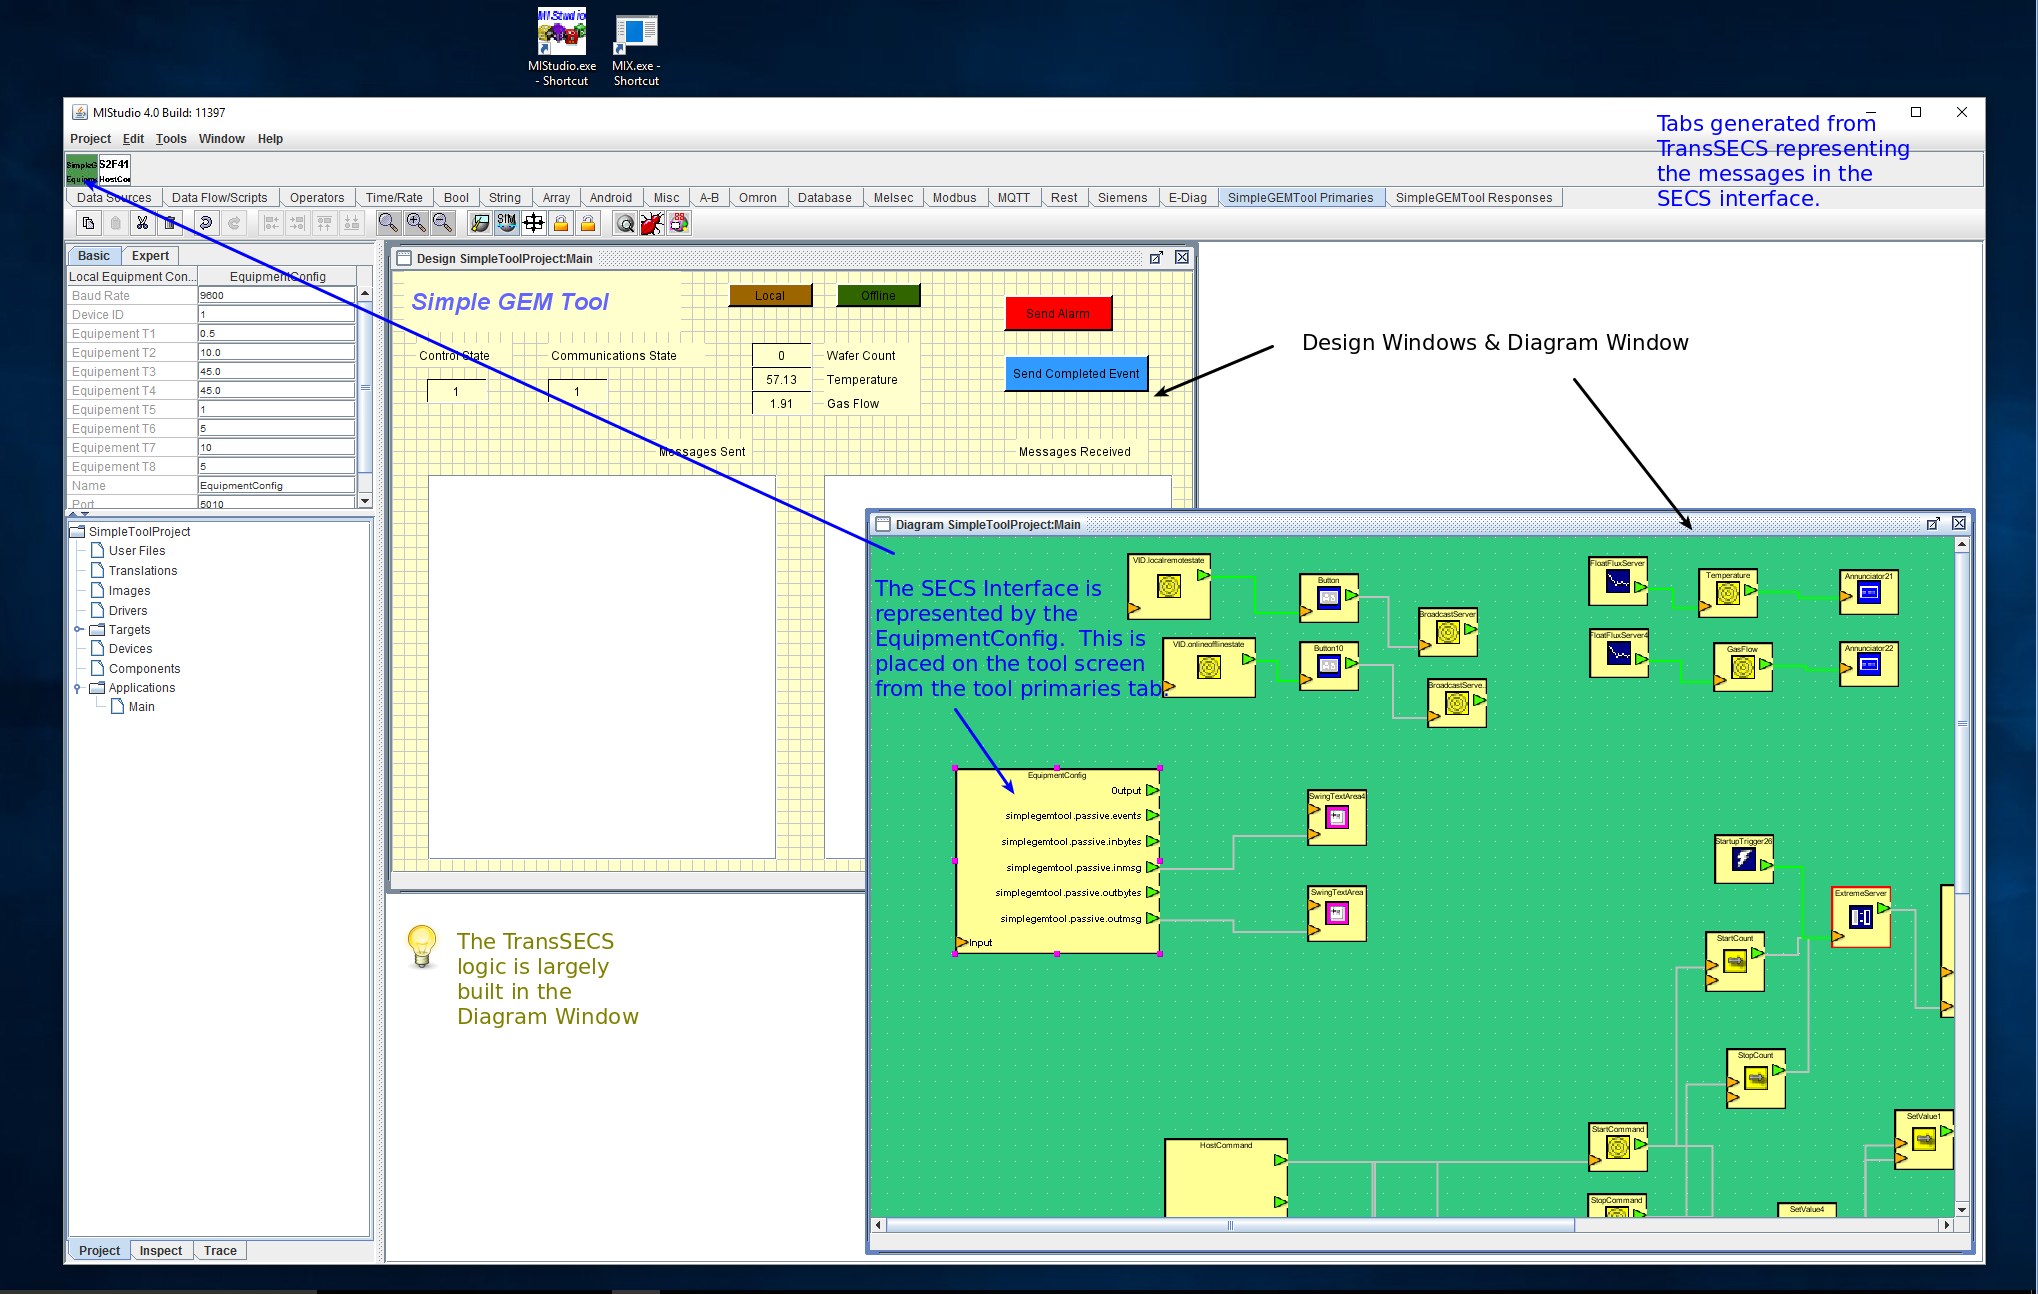The image size is (2038, 1294).
Task: Click the undo arrow toolbar icon
Action: pyautogui.click(x=206, y=223)
